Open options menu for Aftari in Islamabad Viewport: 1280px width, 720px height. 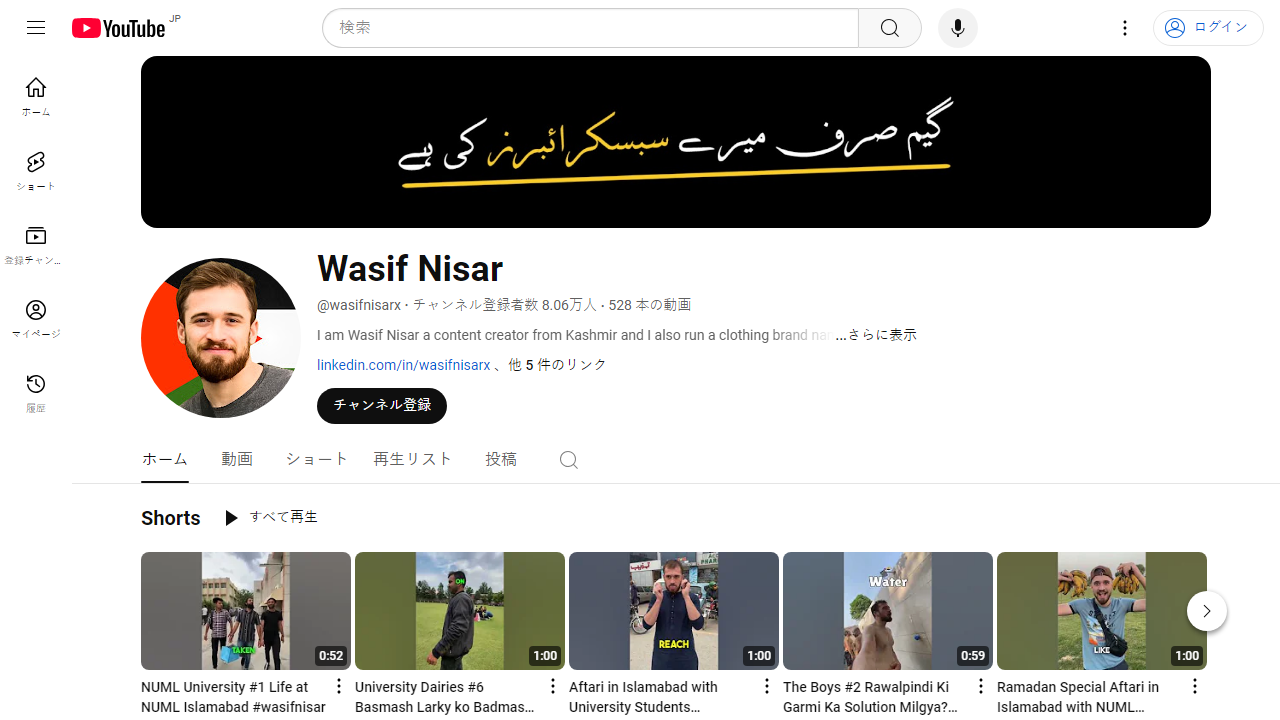(x=767, y=686)
